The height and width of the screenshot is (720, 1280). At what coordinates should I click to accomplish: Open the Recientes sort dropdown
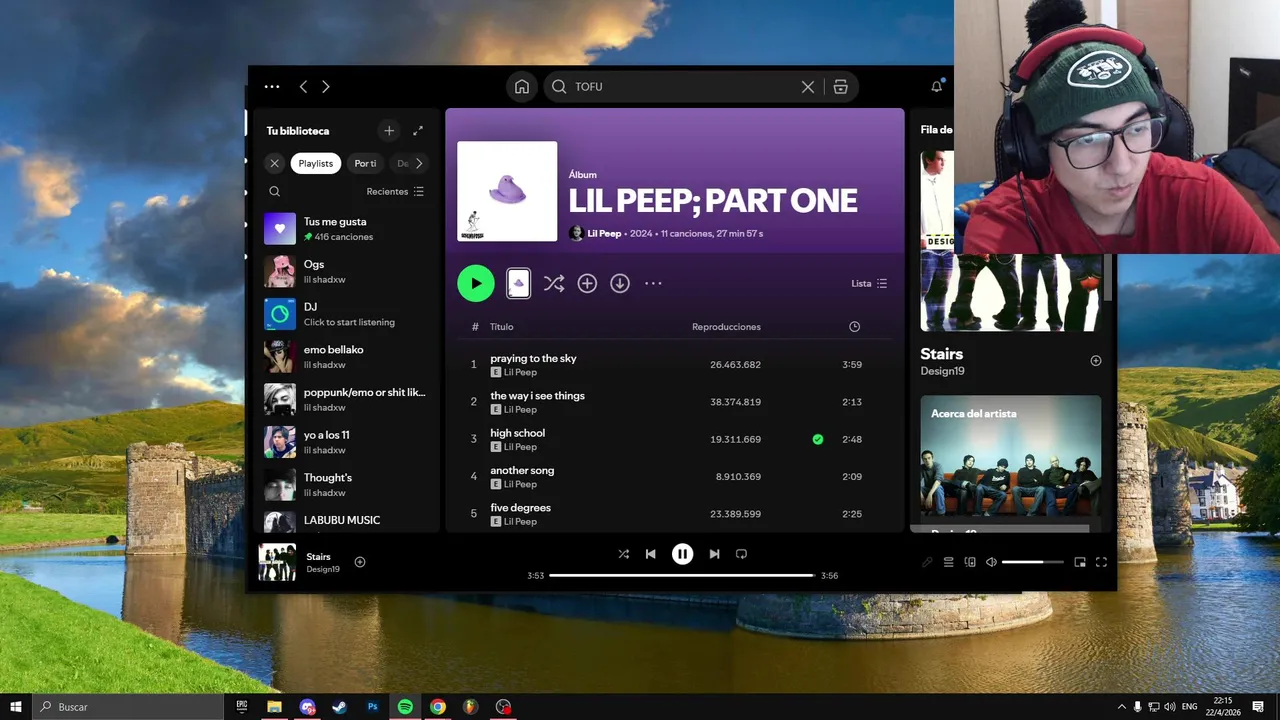pos(395,191)
